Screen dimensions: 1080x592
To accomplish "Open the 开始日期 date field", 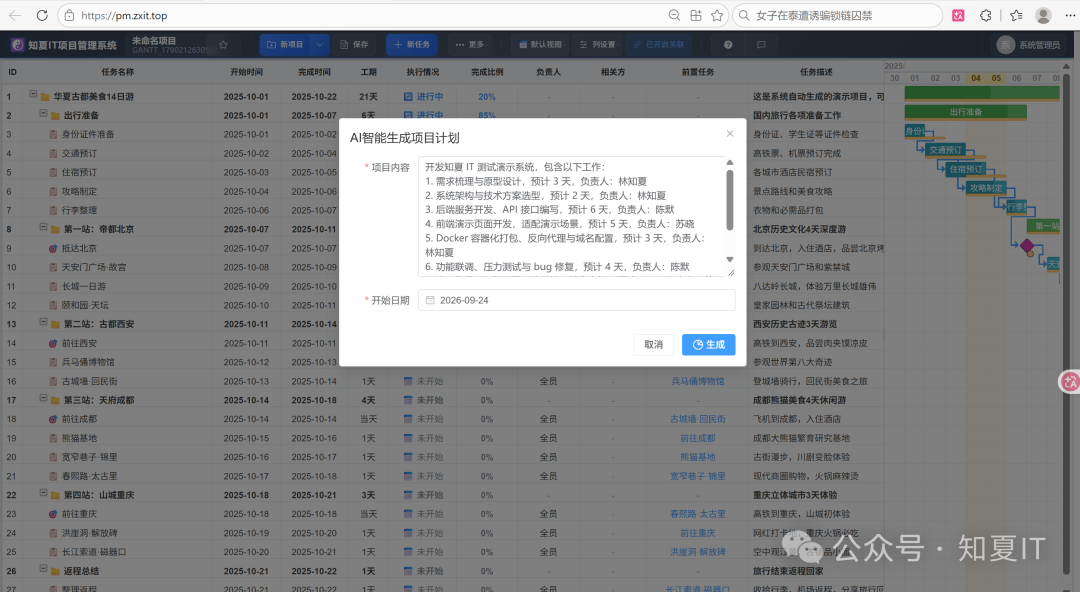I will tap(577, 300).
